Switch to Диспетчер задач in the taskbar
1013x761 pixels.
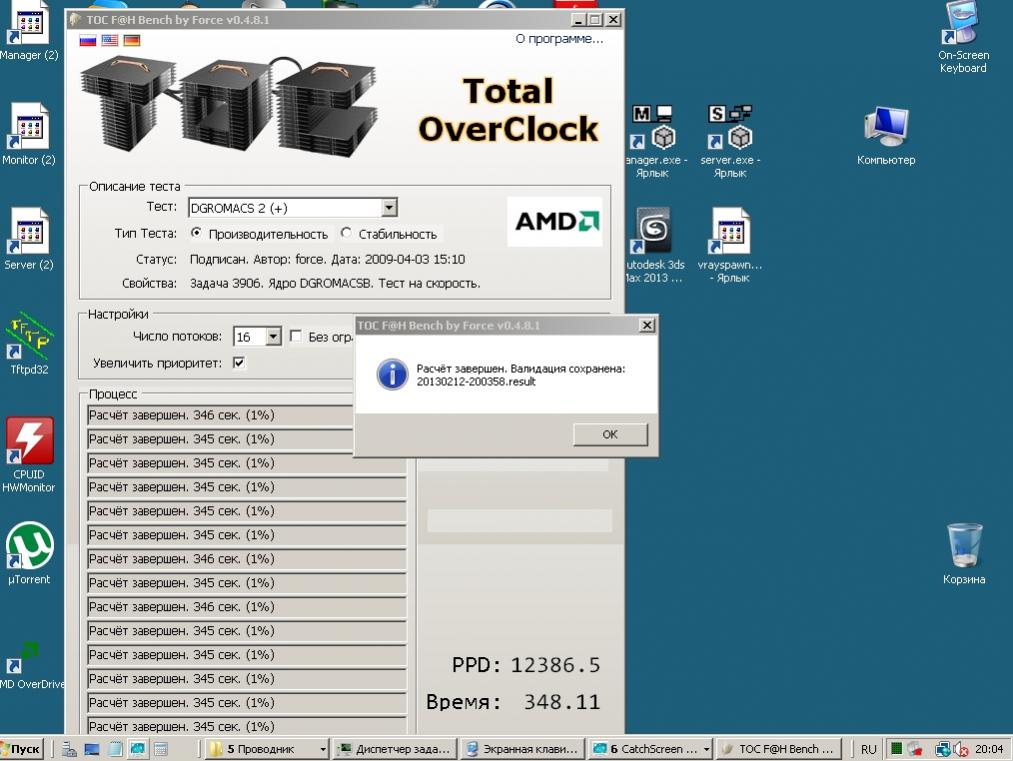395,749
